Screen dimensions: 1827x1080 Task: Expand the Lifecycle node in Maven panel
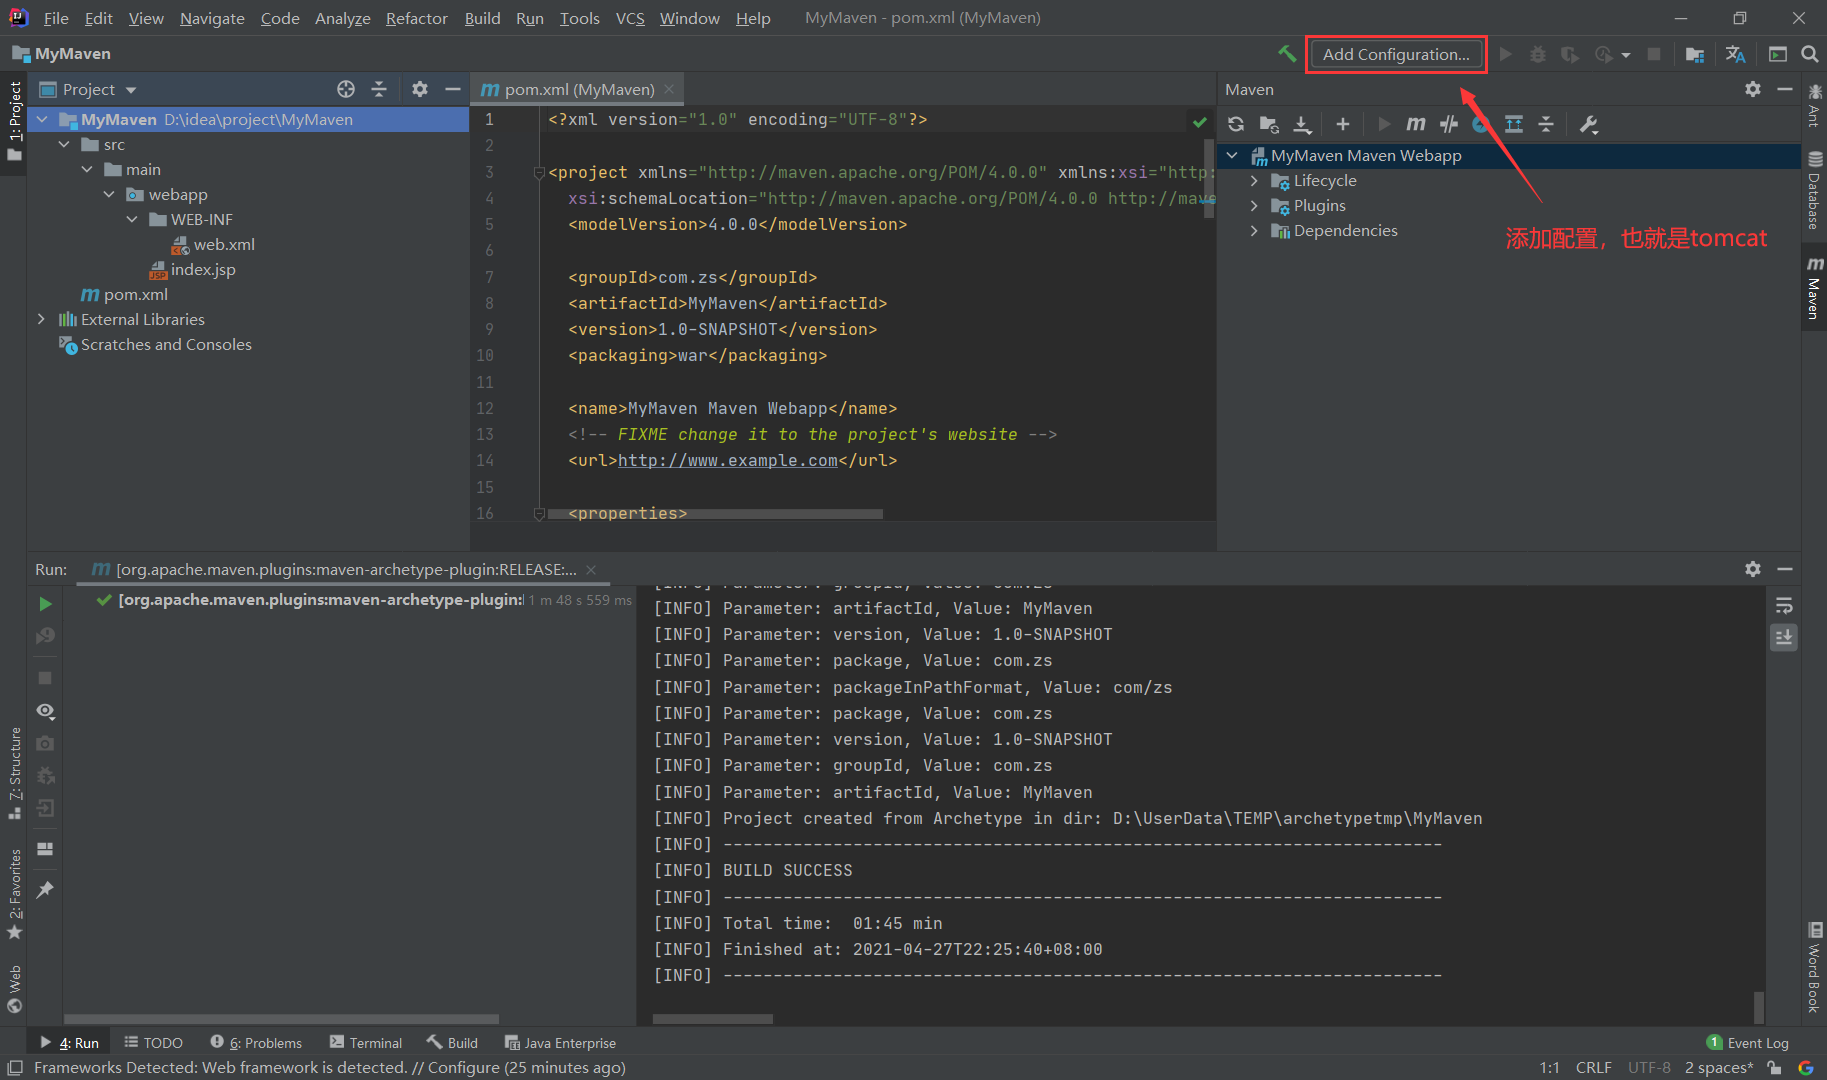coord(1254,181)
